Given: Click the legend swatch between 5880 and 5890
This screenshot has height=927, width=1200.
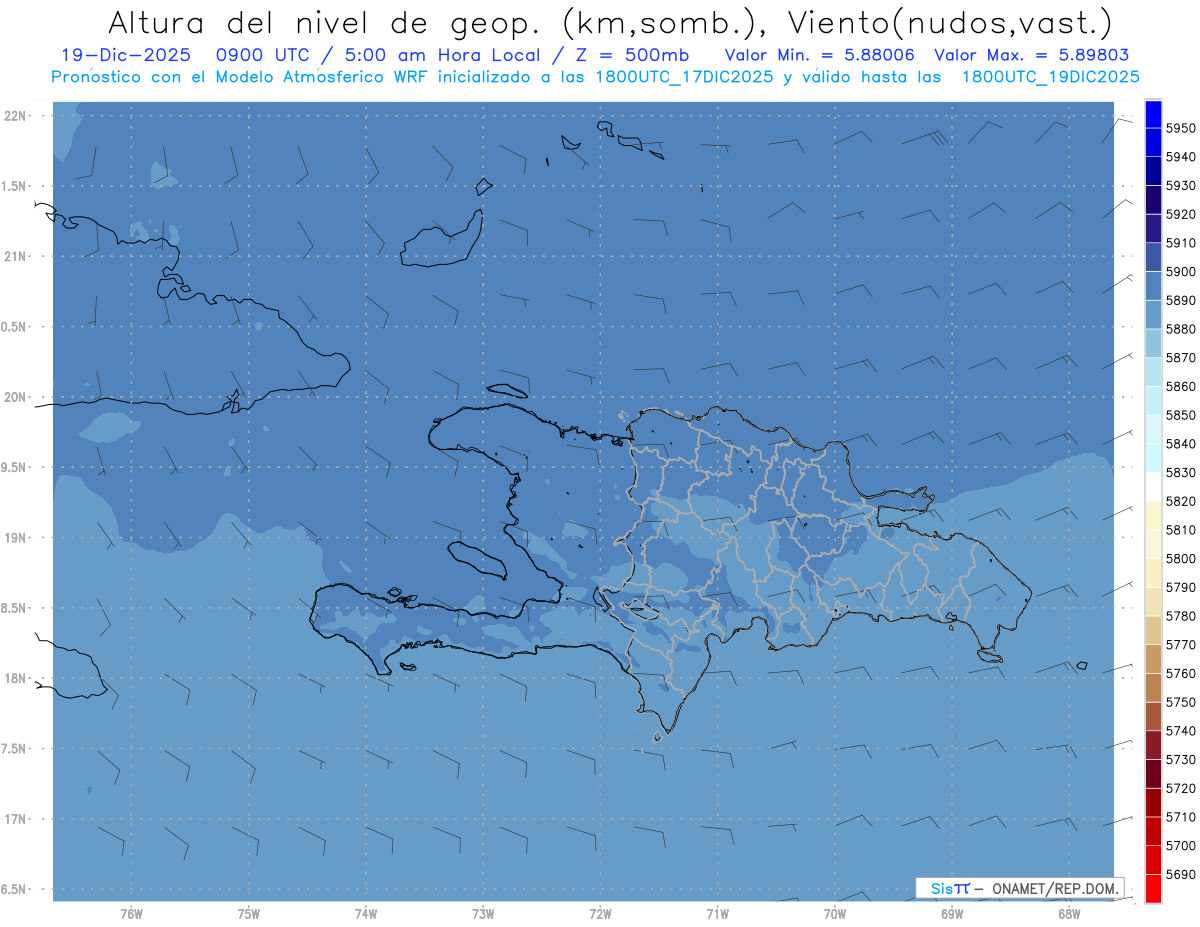Looking at the screenshot, I should tap(1152, 314).
